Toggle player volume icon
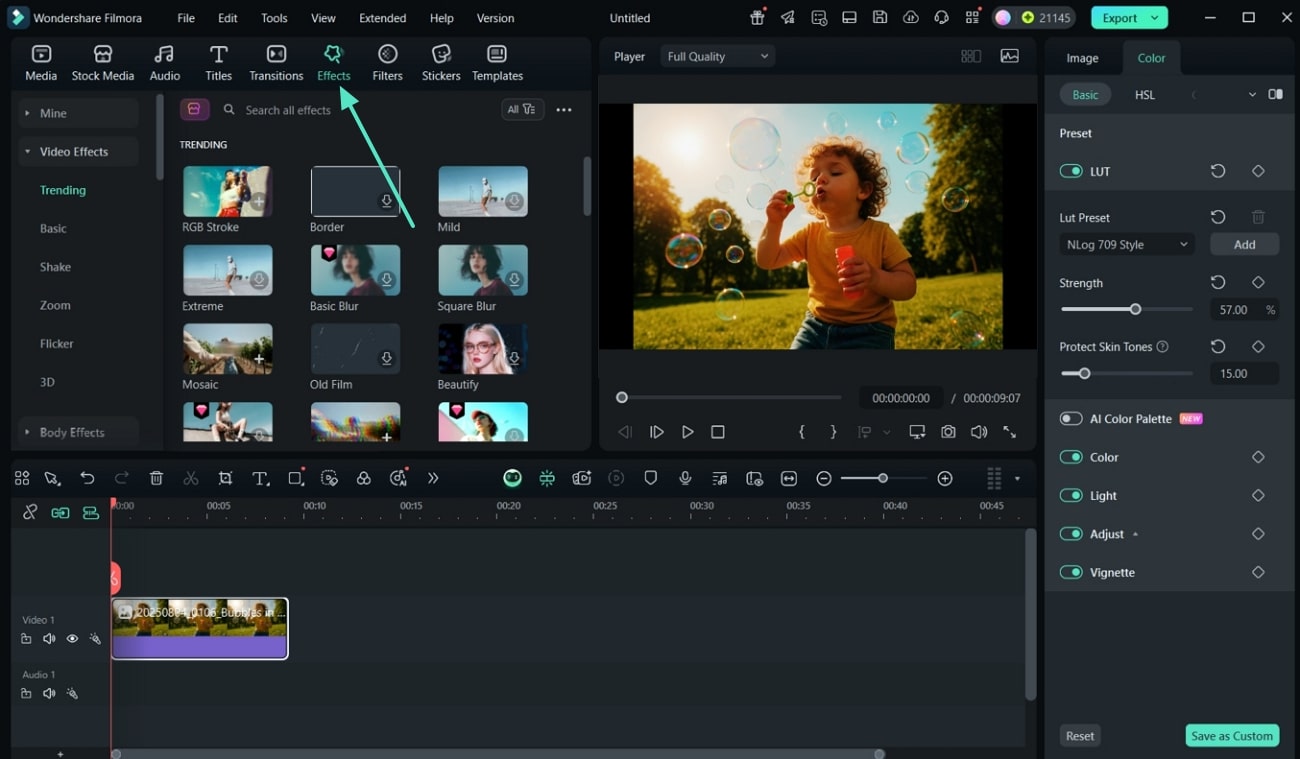 pos(978,432)
